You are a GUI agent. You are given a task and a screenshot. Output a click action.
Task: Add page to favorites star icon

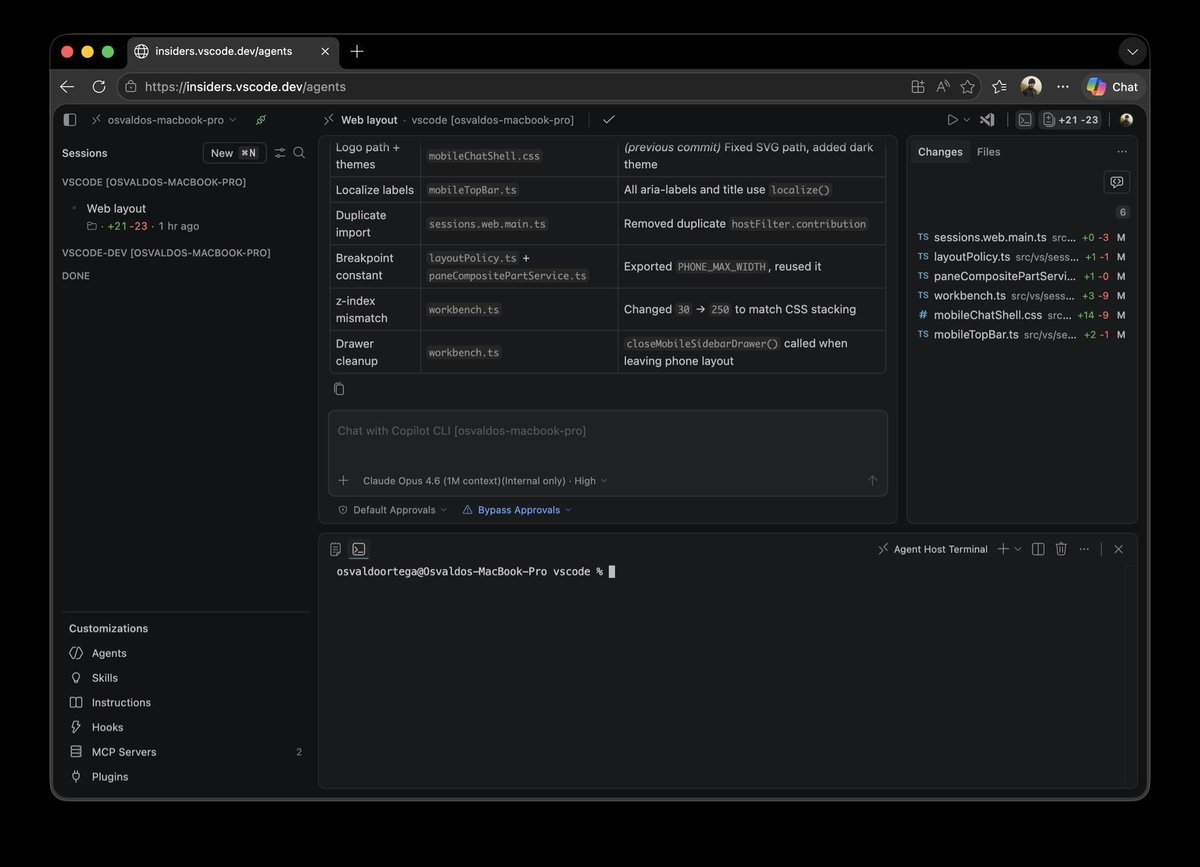click(967, 87)
